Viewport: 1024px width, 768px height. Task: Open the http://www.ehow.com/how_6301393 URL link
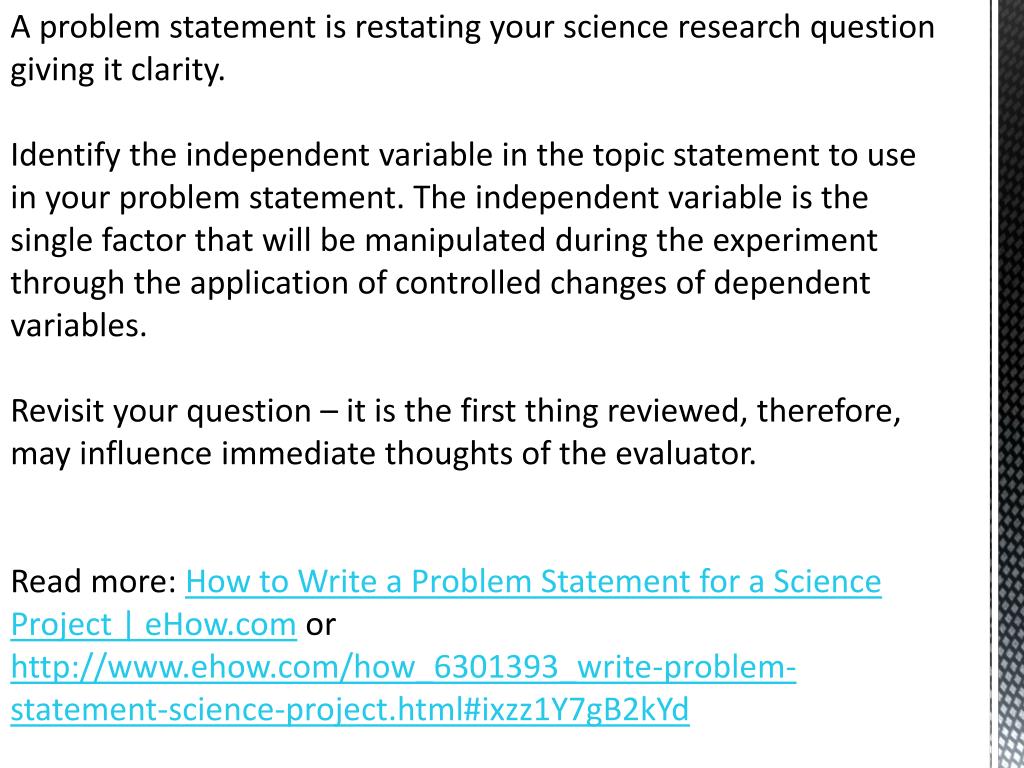pyautogui.click(x=403, y=667)
